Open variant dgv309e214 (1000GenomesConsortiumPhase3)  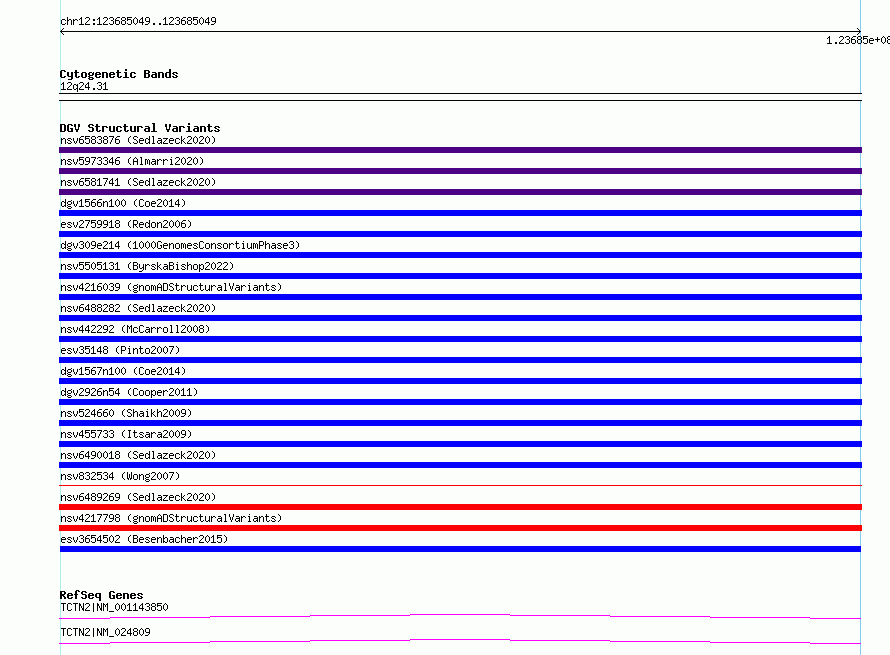[180, 245]
